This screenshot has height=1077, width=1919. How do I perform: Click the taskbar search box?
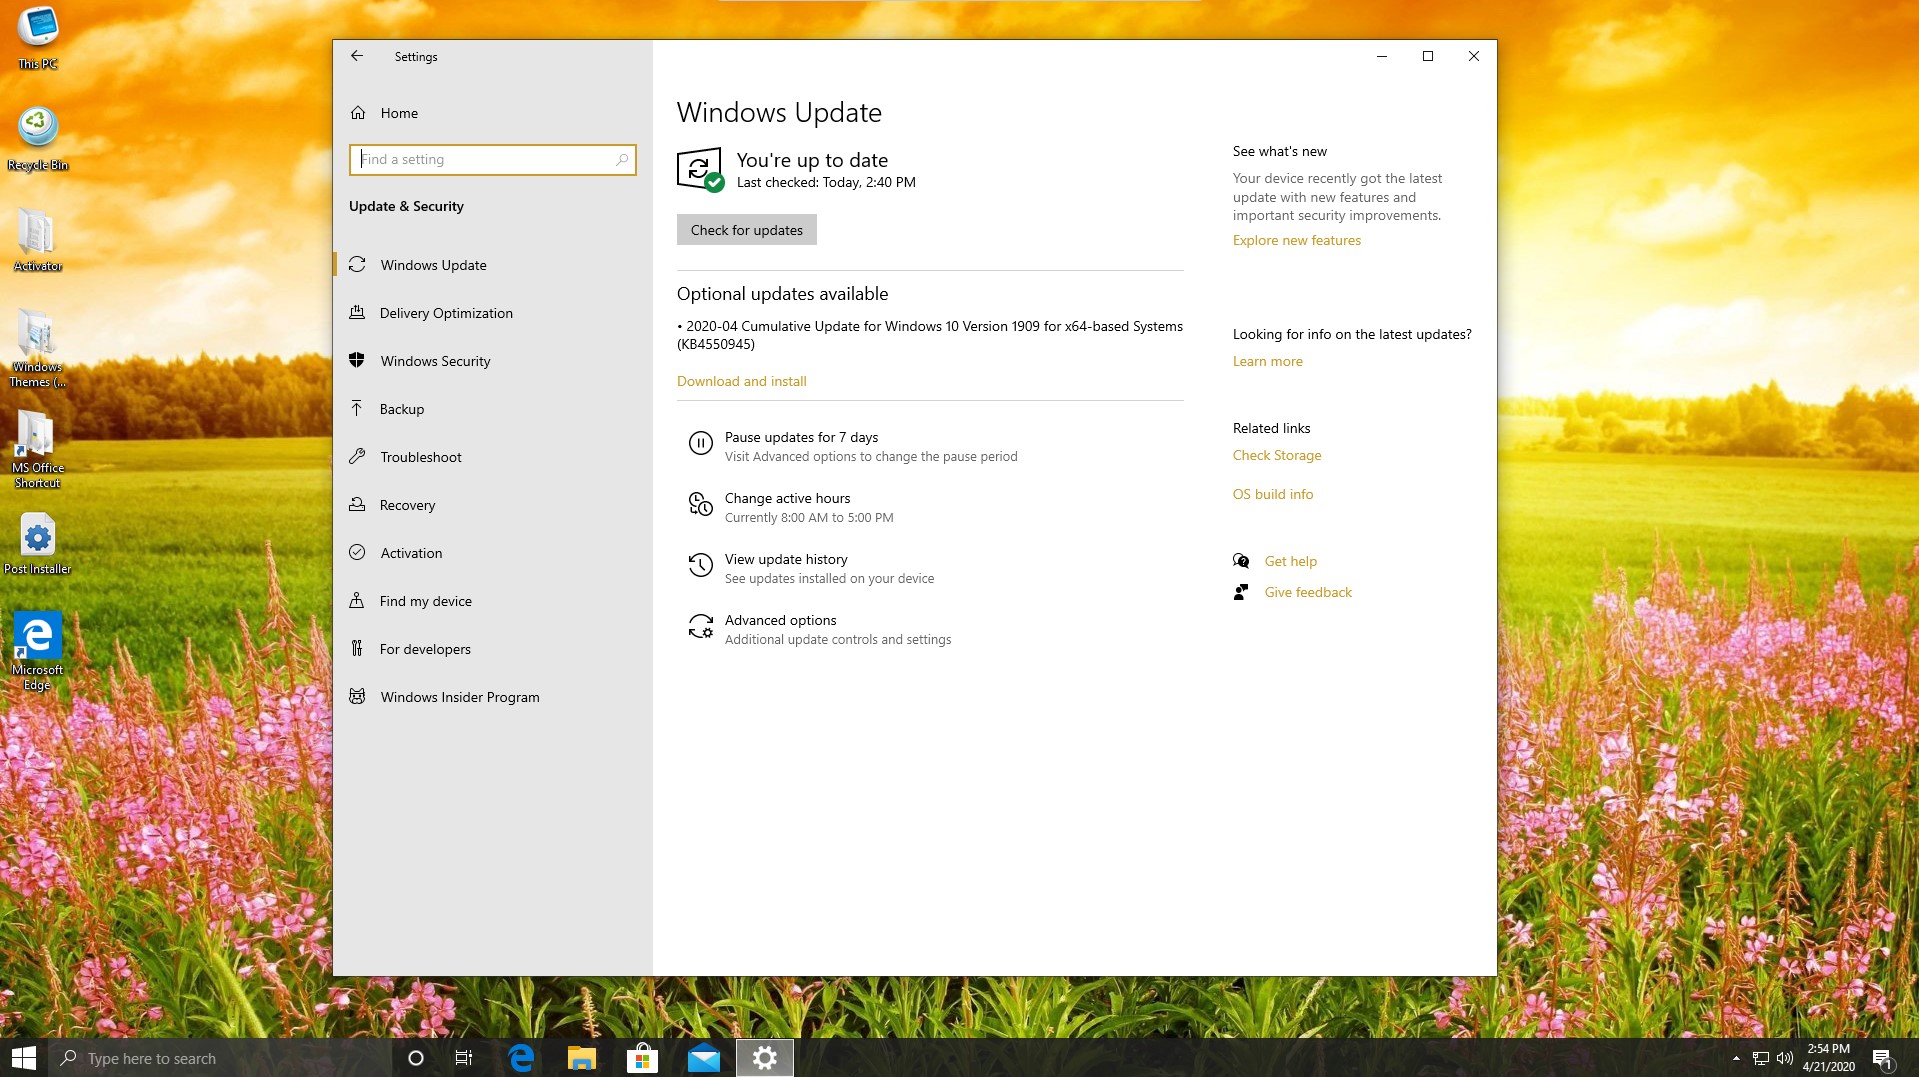(x=220, y=1058)
